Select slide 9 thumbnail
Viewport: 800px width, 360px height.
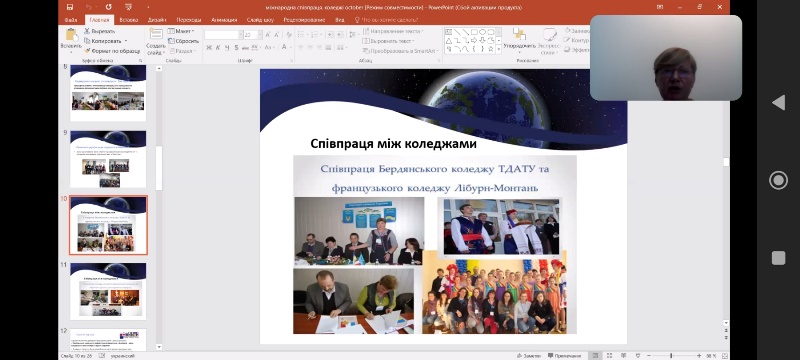pos(108,159)
